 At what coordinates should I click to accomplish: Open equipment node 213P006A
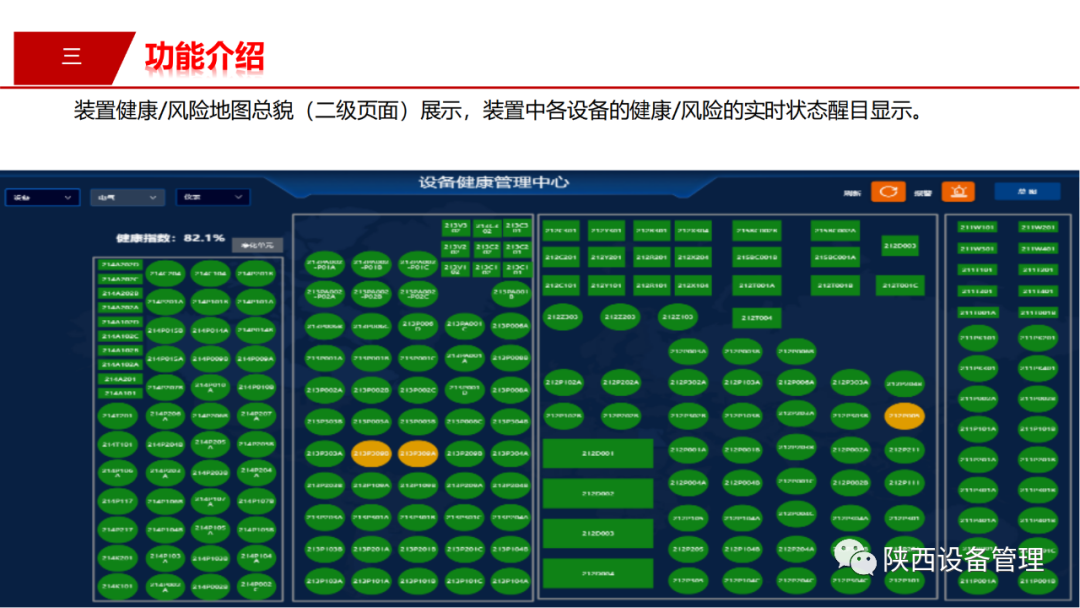(510, 326)
